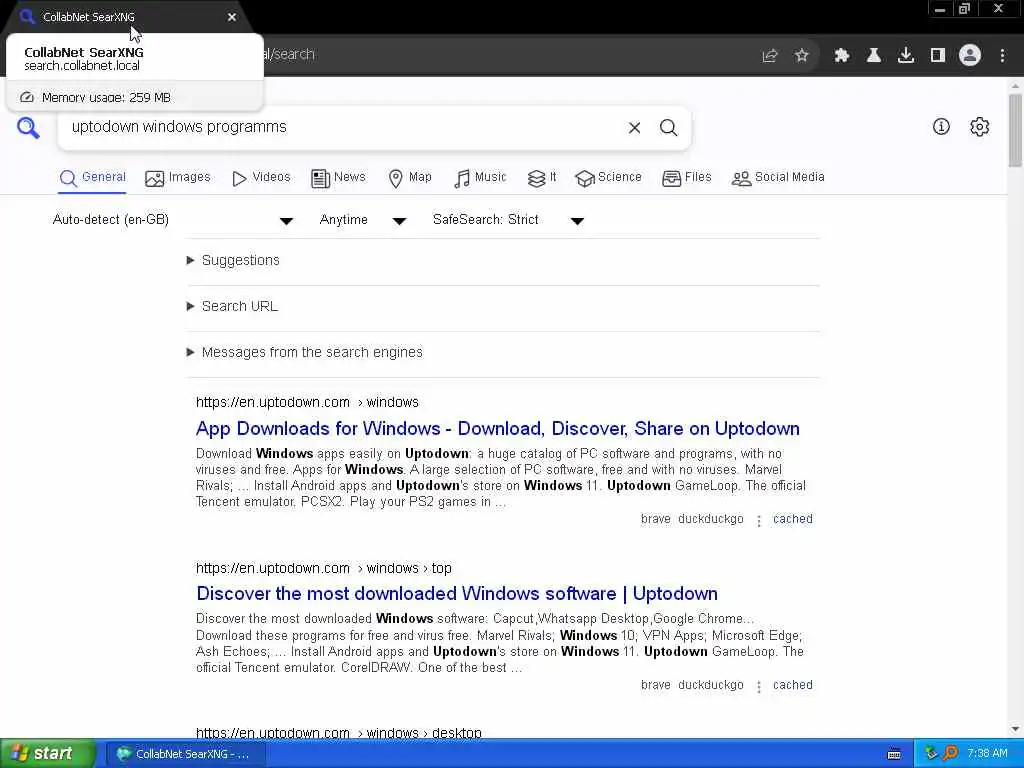This screenshot has height=768, width=1024.
Task: Click the first result URL en.uptodown.com › windows
Action: point(307,402)
